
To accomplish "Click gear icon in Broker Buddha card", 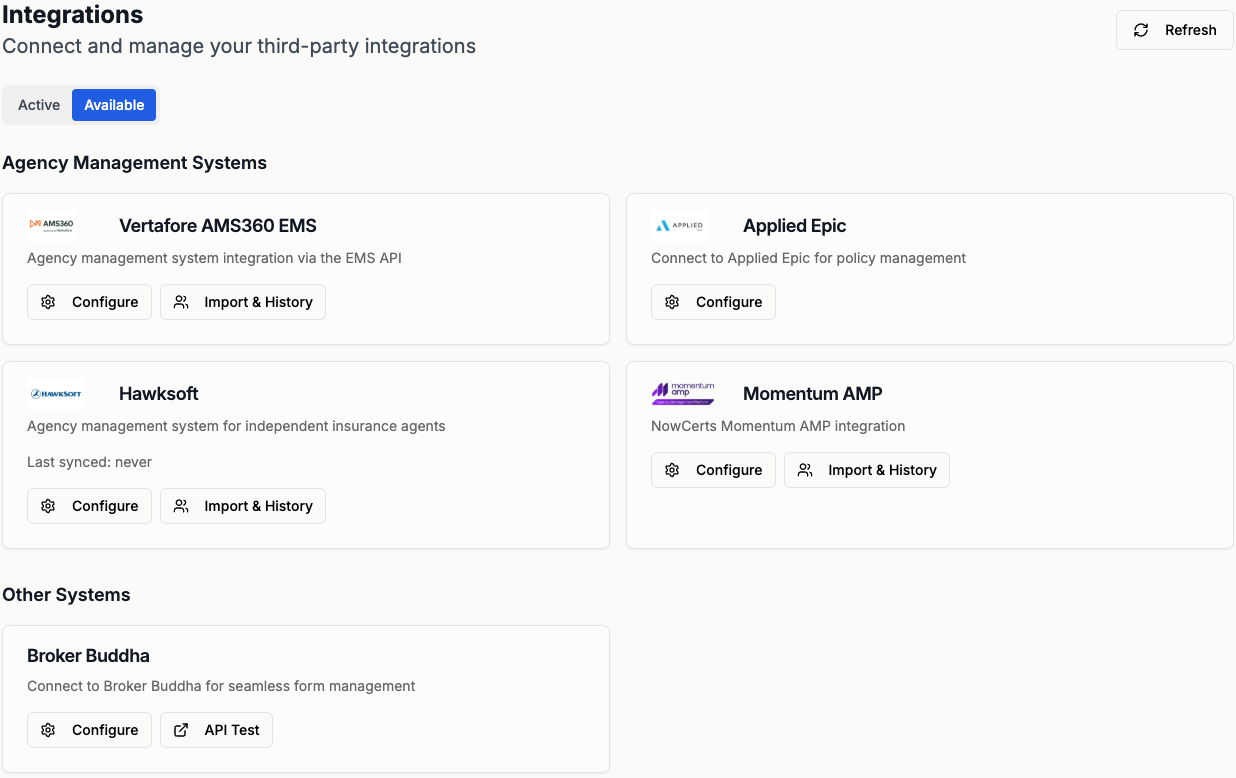I will [x=48, y=730].
